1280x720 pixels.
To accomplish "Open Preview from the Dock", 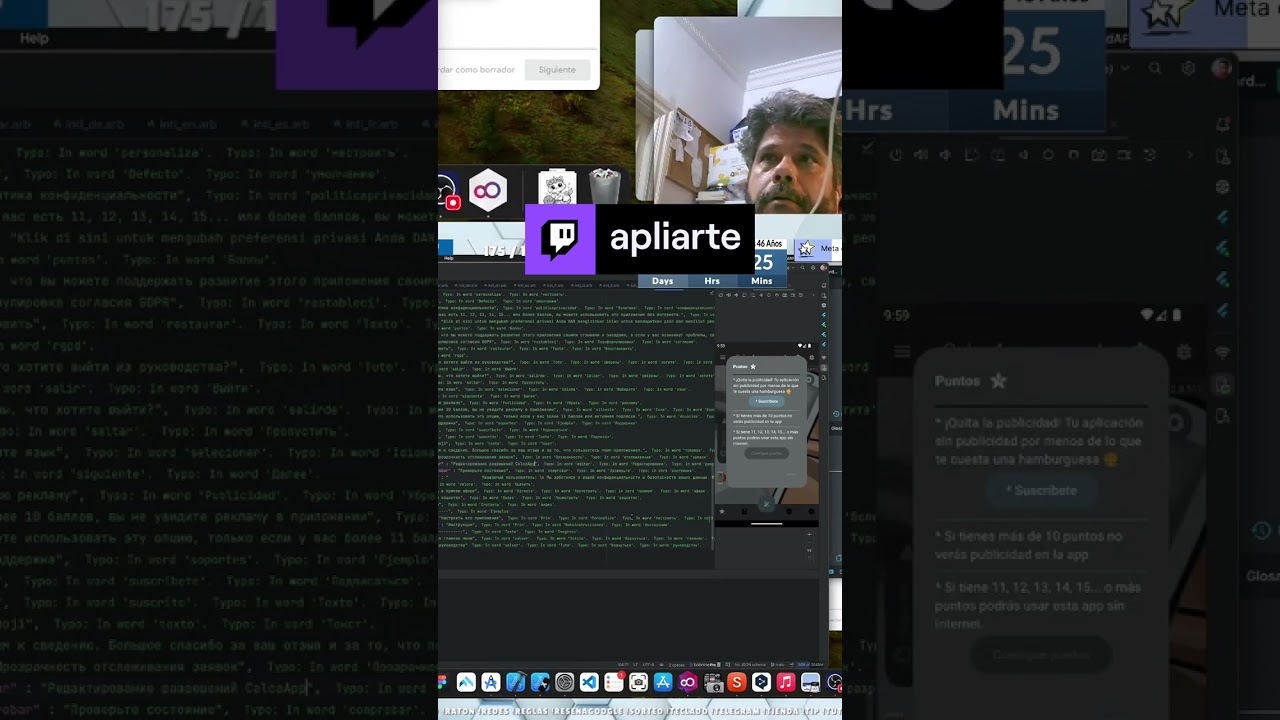I will point(810,682).
